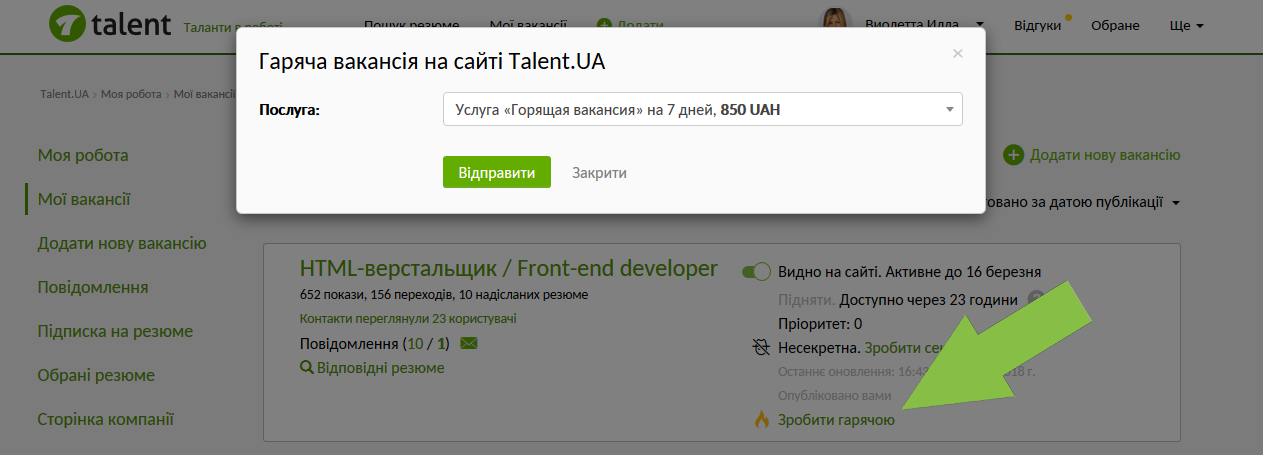This screenshot has height=455, width=1263.
Task: Click the envelope icon next to Повідомлення counts
Action: 469,344
